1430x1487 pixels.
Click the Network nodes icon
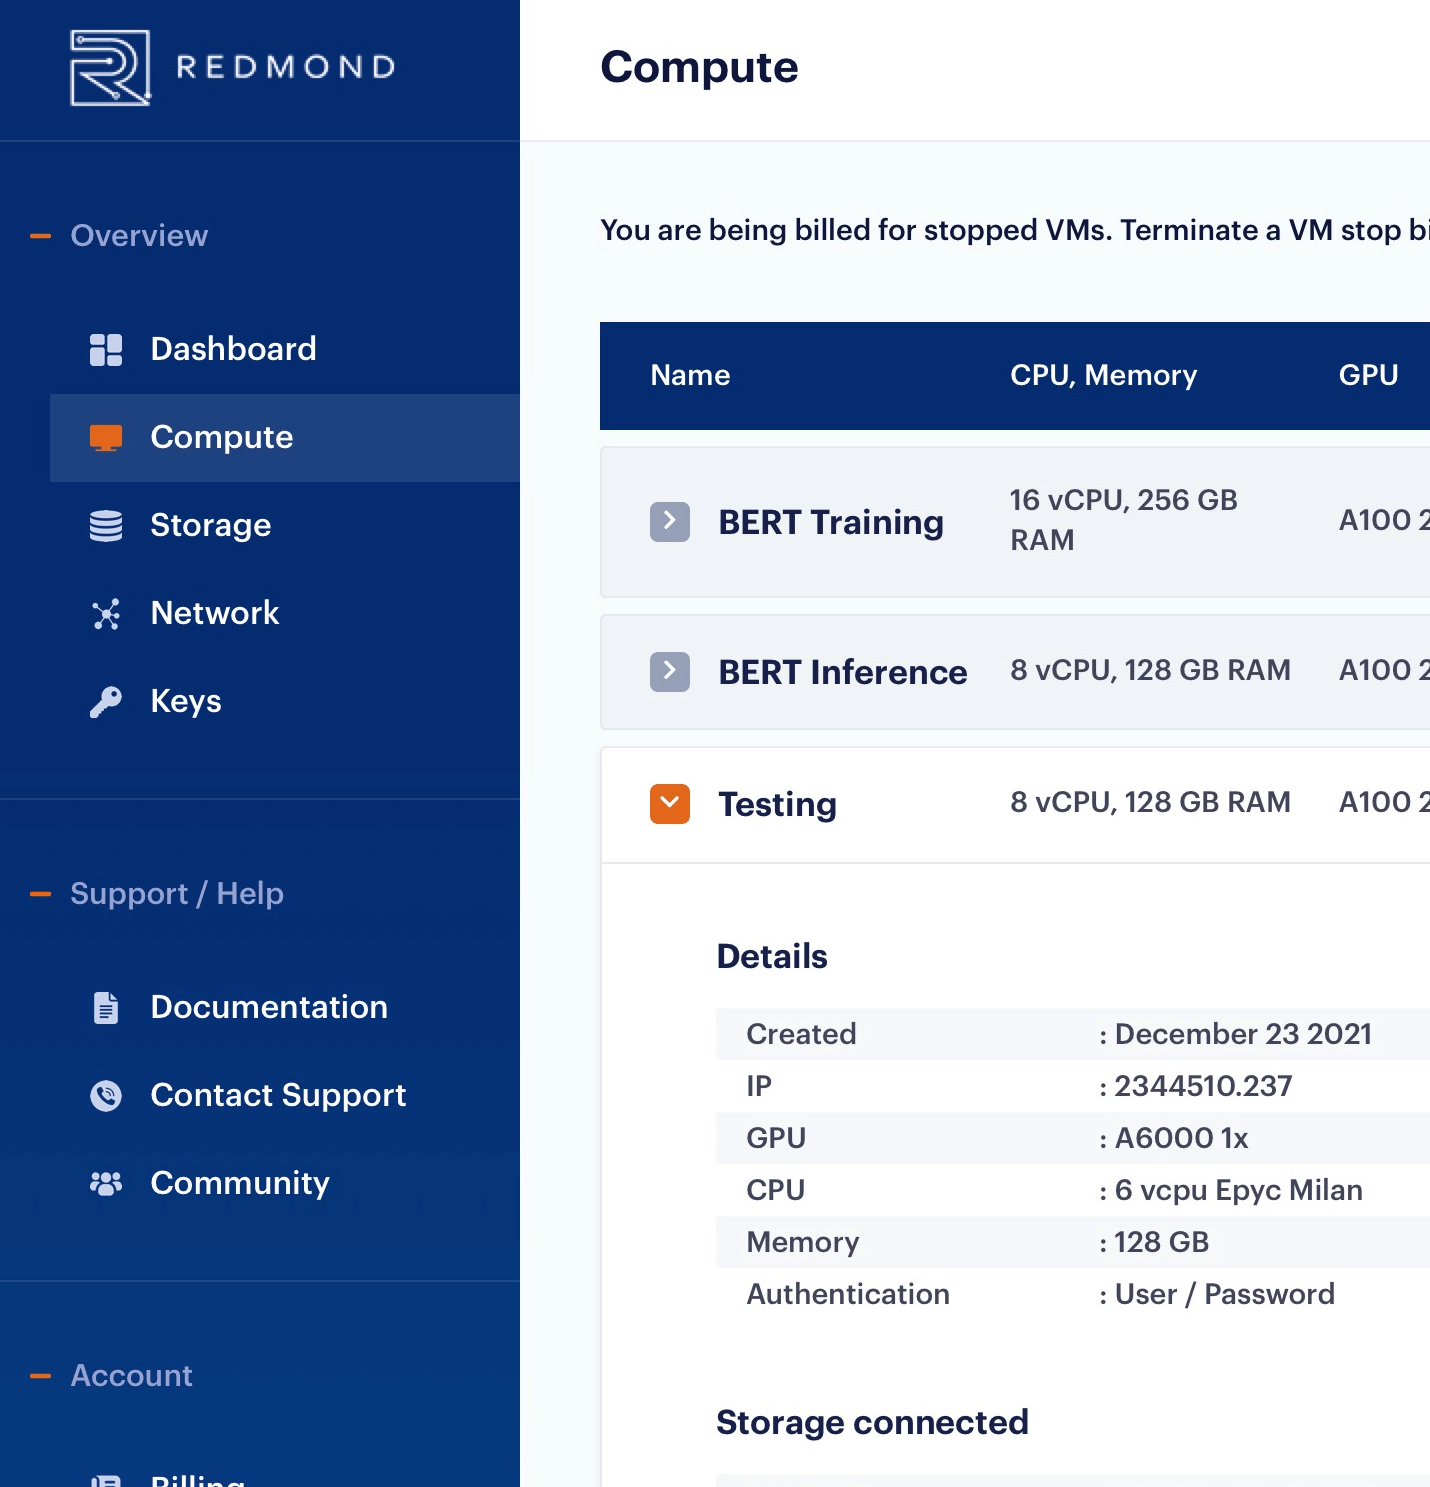click(106, 614)
